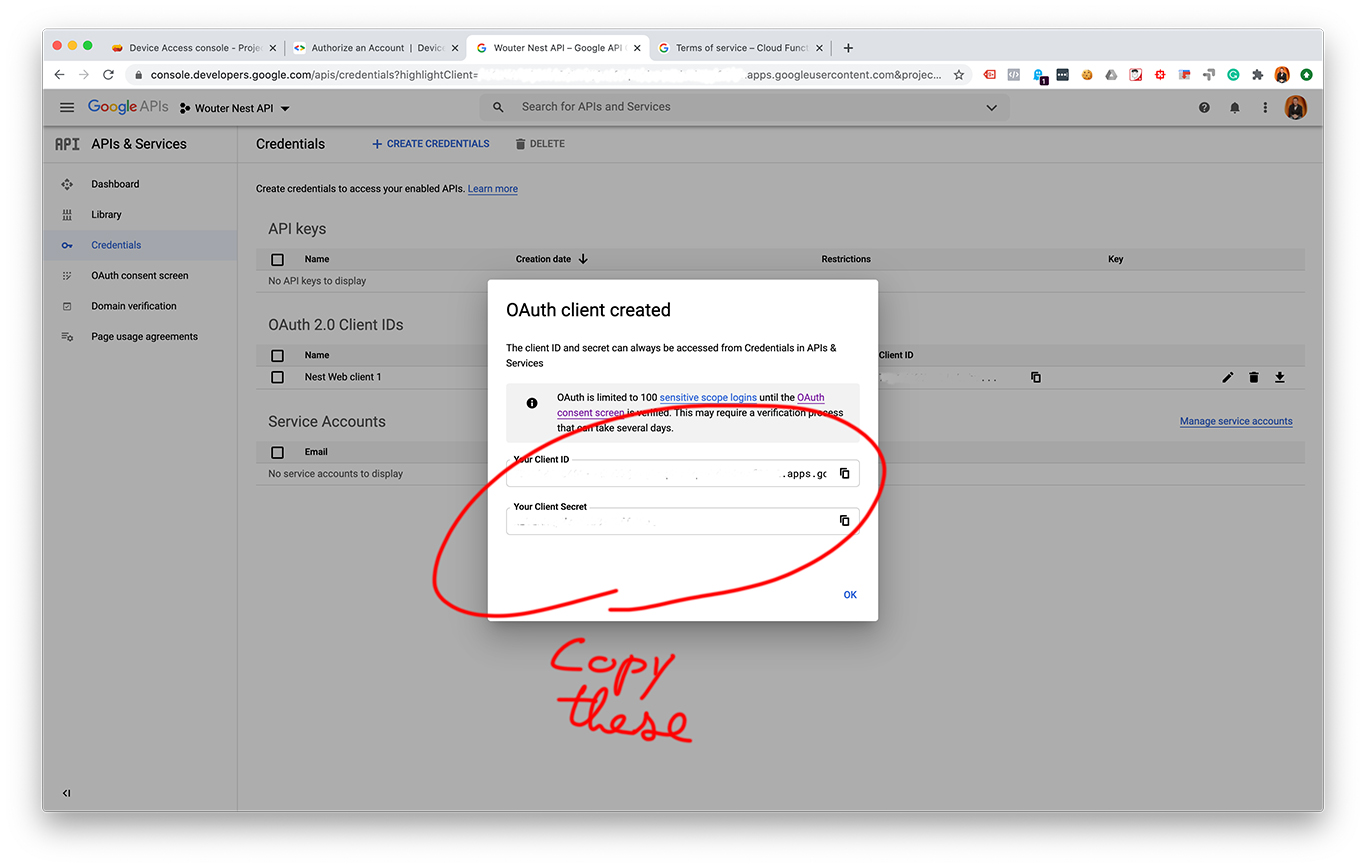Open the code brackets extension icon
The height and width of the screenshot is (868, 1366).
(x=1014, y=75)
